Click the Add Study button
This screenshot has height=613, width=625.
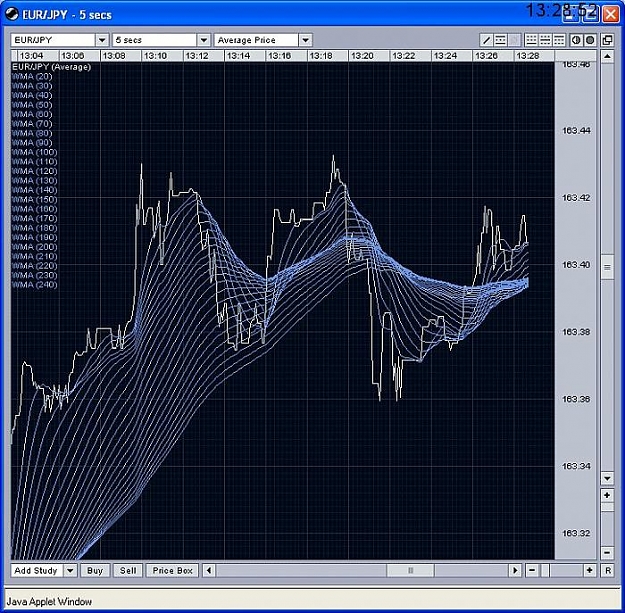tap(37, 570)
